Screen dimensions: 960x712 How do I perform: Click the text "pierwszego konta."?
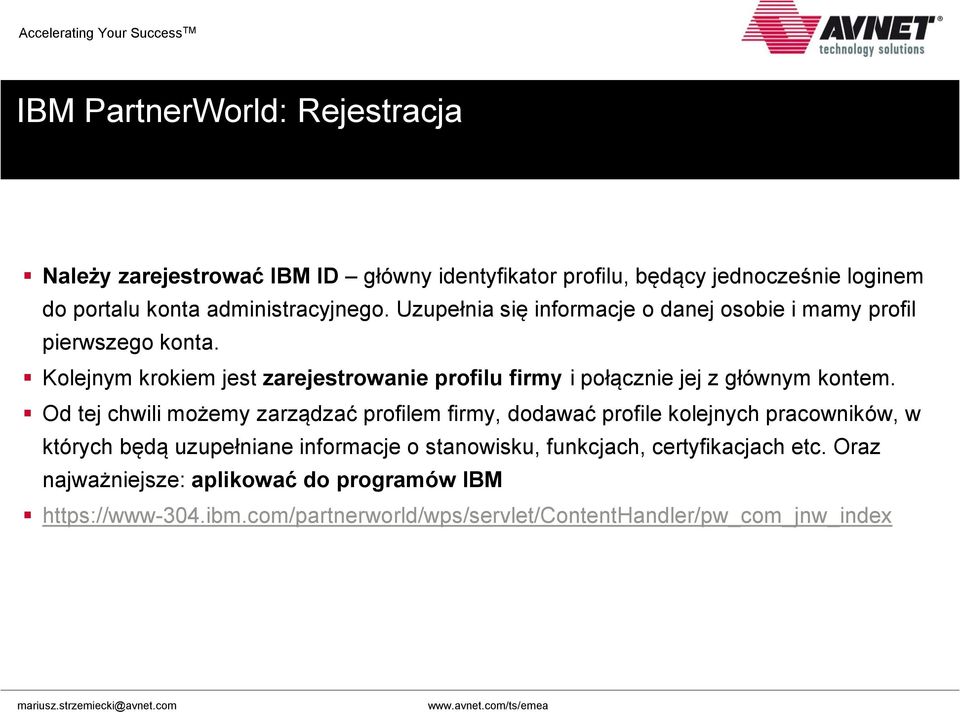[130, 342]
